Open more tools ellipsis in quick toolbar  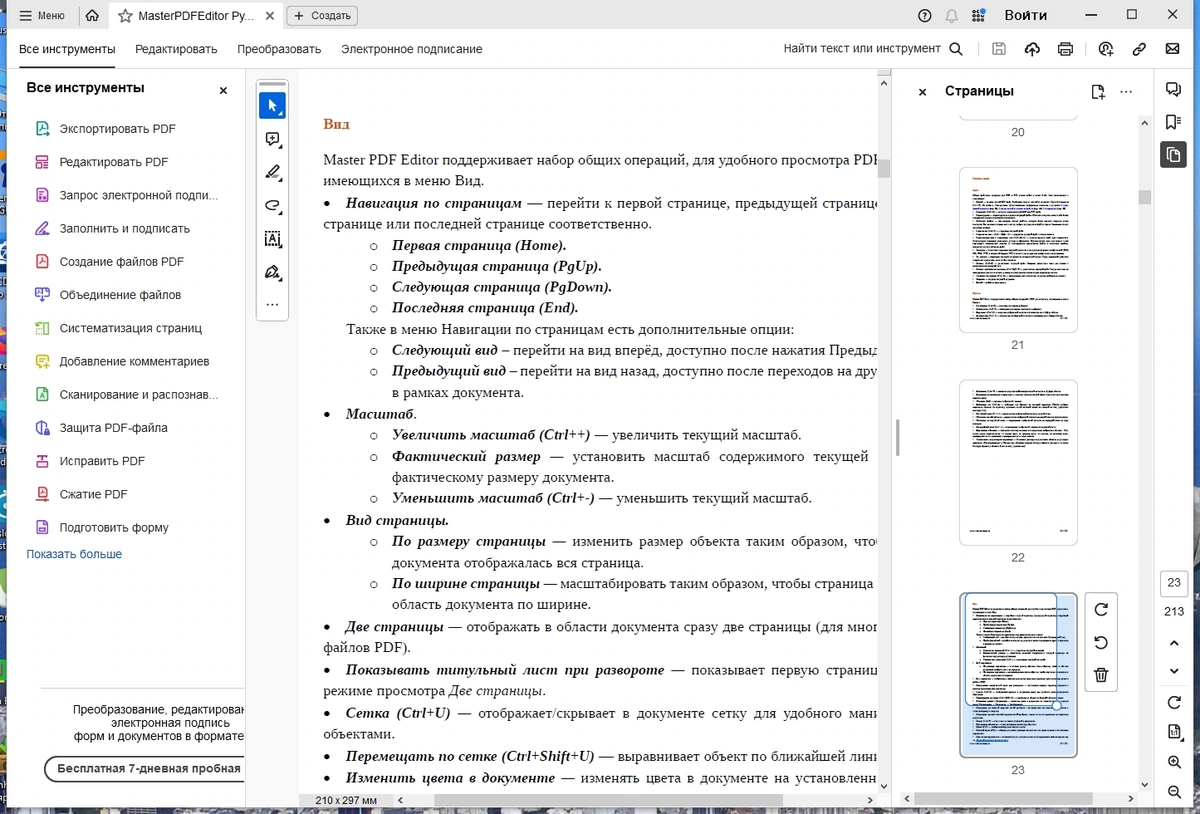coord(272,304)
